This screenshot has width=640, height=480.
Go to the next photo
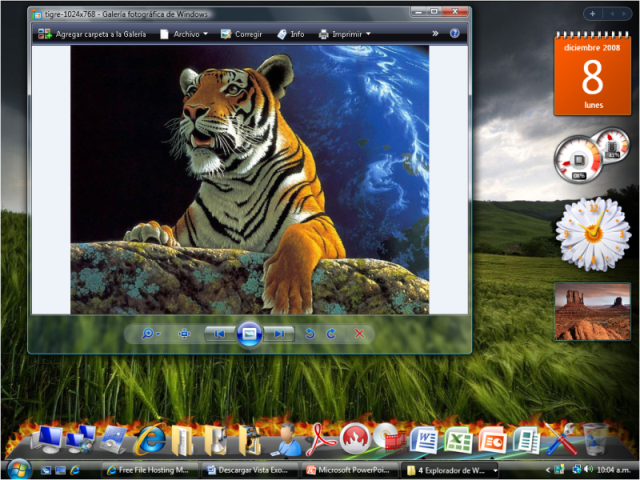[280, 333]
